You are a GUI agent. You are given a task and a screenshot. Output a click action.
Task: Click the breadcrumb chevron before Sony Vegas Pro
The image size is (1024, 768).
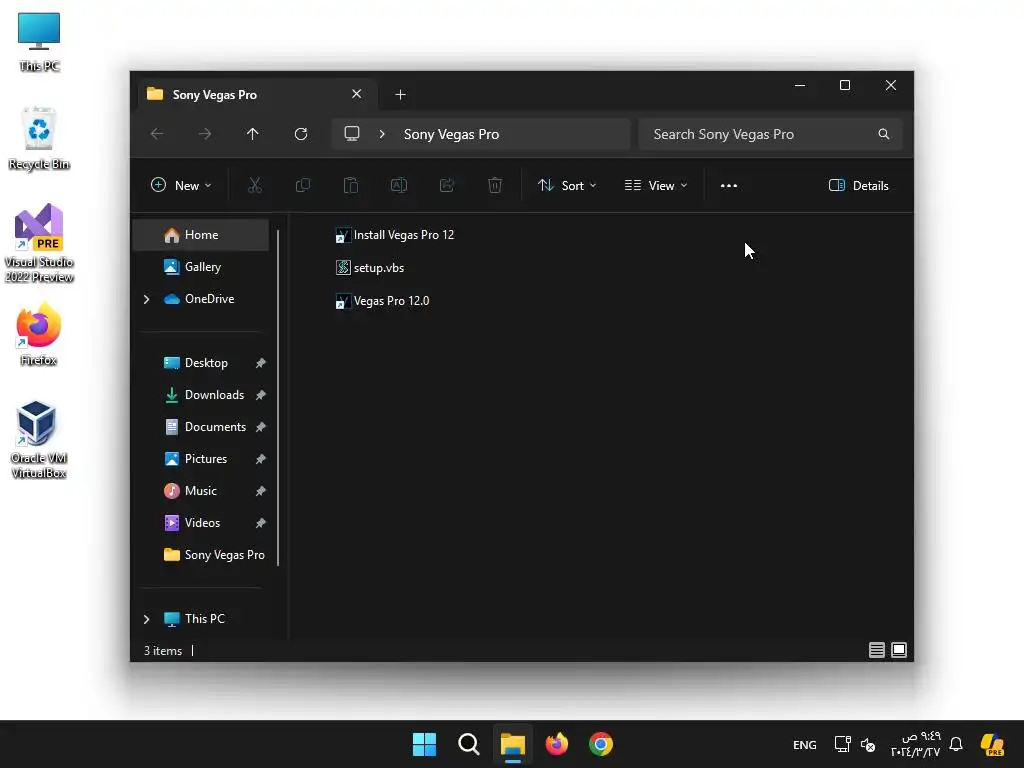coord(382,134)
